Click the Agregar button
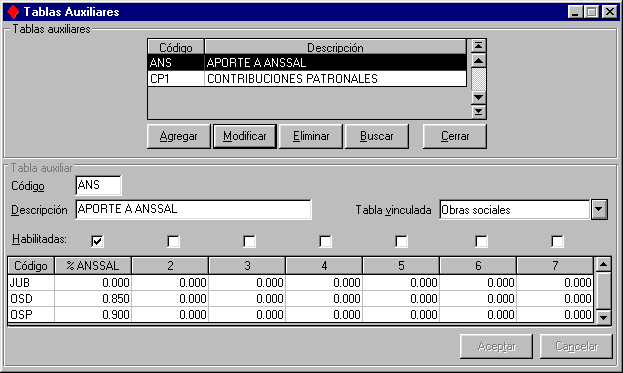 (x=178, y=136)
